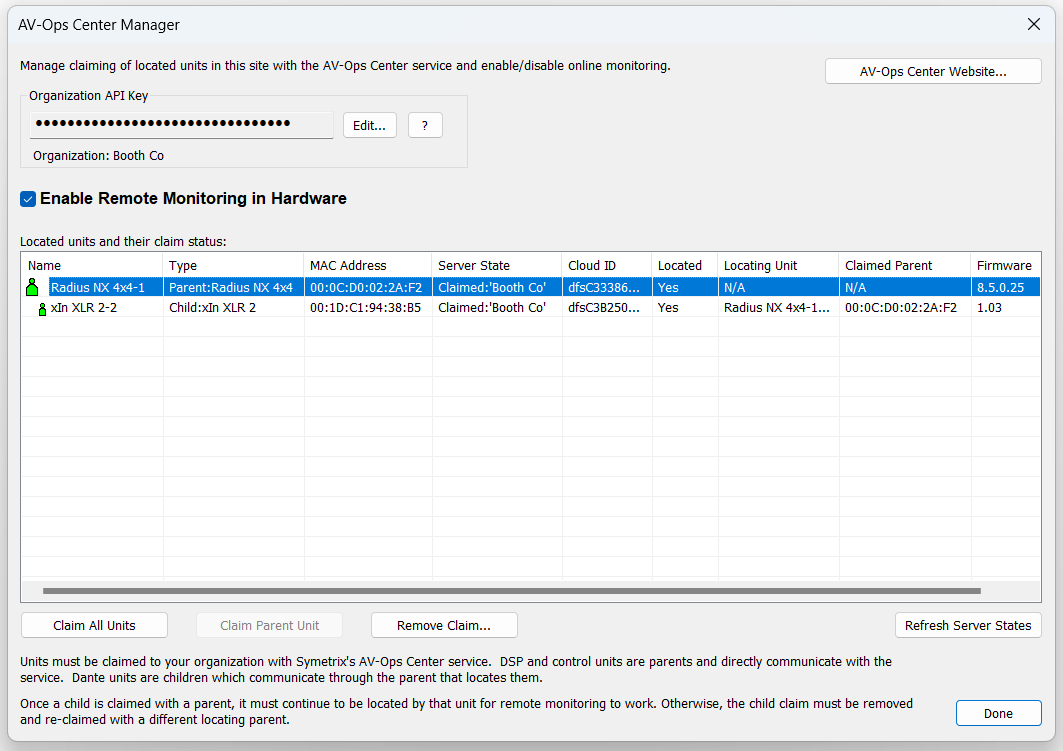Click small green icon beside xIn XLR 2-2
Image resolution: width=1063 pixels, height=751 pixels.
[x=43, y=309]
